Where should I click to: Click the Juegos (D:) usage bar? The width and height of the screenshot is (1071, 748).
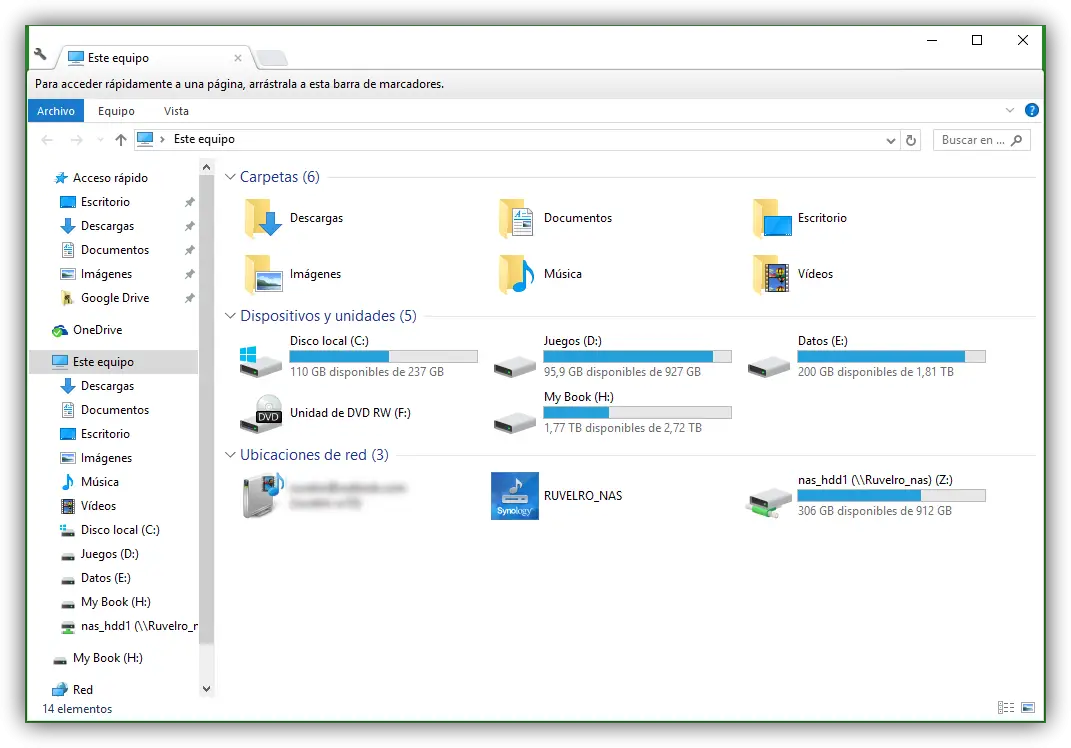tap(637, 357)
